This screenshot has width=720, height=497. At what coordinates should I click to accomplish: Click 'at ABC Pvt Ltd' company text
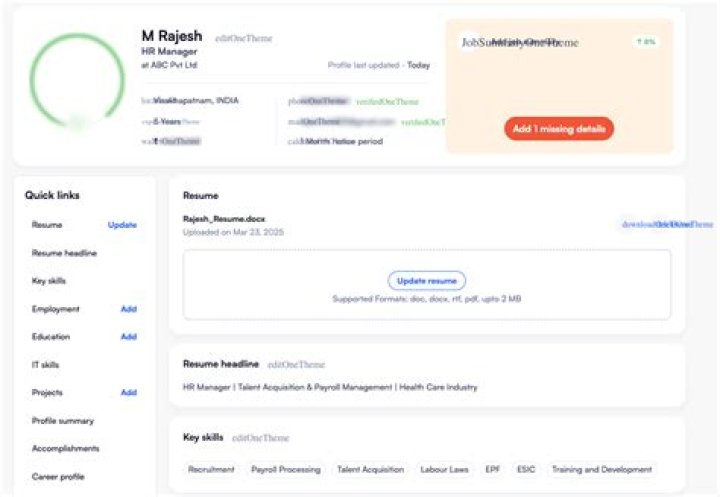point(169,65)
